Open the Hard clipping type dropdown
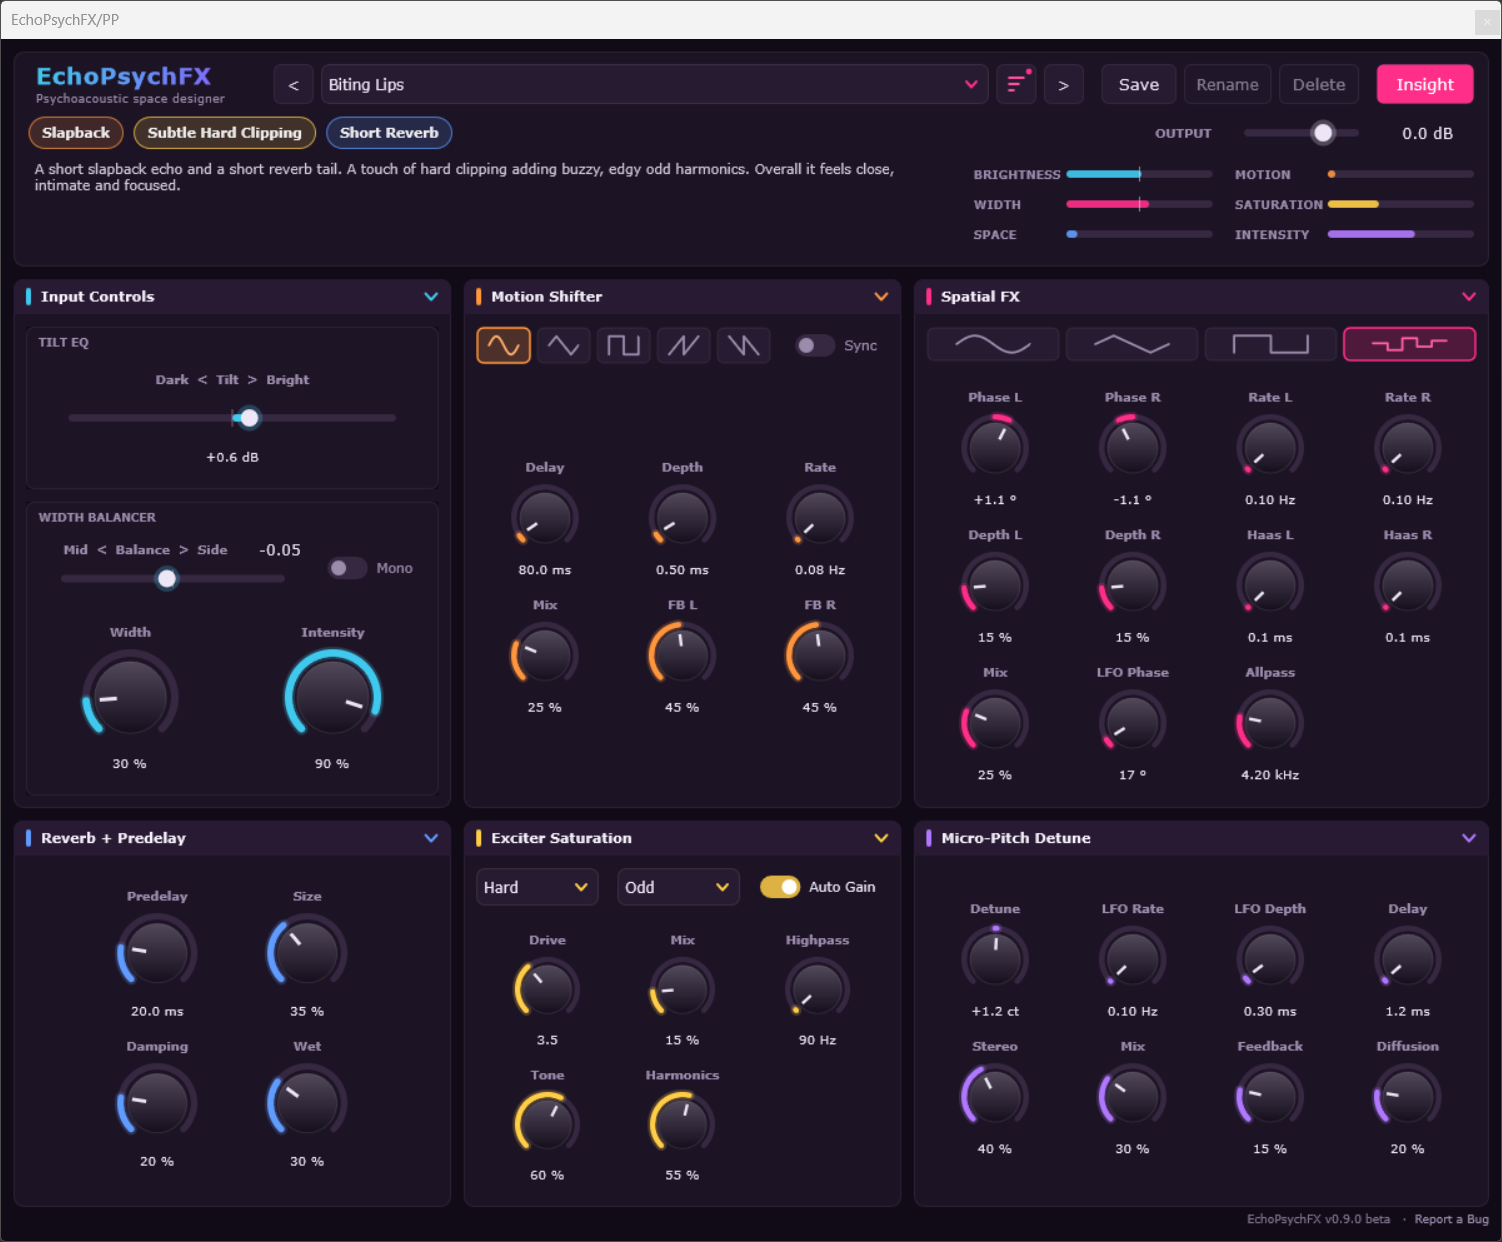This screenshot has height=1242, width=1502. (537, 887)
